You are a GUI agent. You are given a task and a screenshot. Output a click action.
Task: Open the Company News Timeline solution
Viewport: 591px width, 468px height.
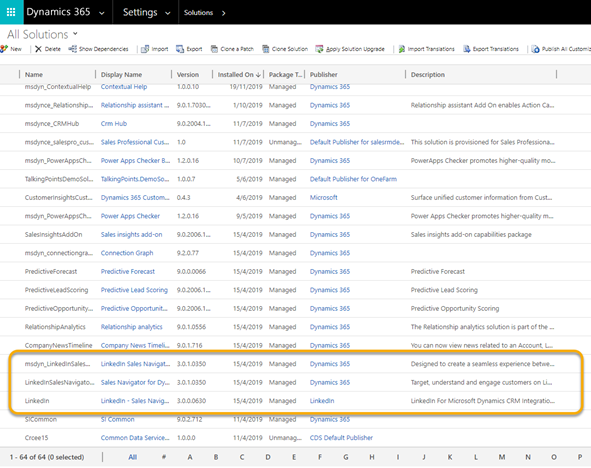tap(135, 345)
